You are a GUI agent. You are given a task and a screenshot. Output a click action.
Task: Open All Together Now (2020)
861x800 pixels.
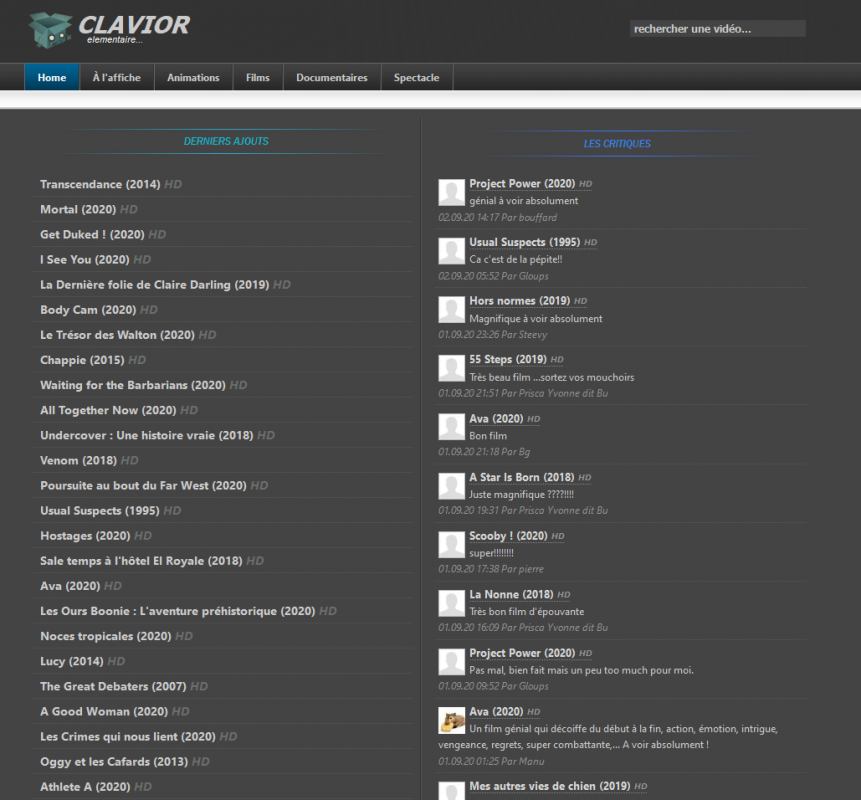click(108, 411)
